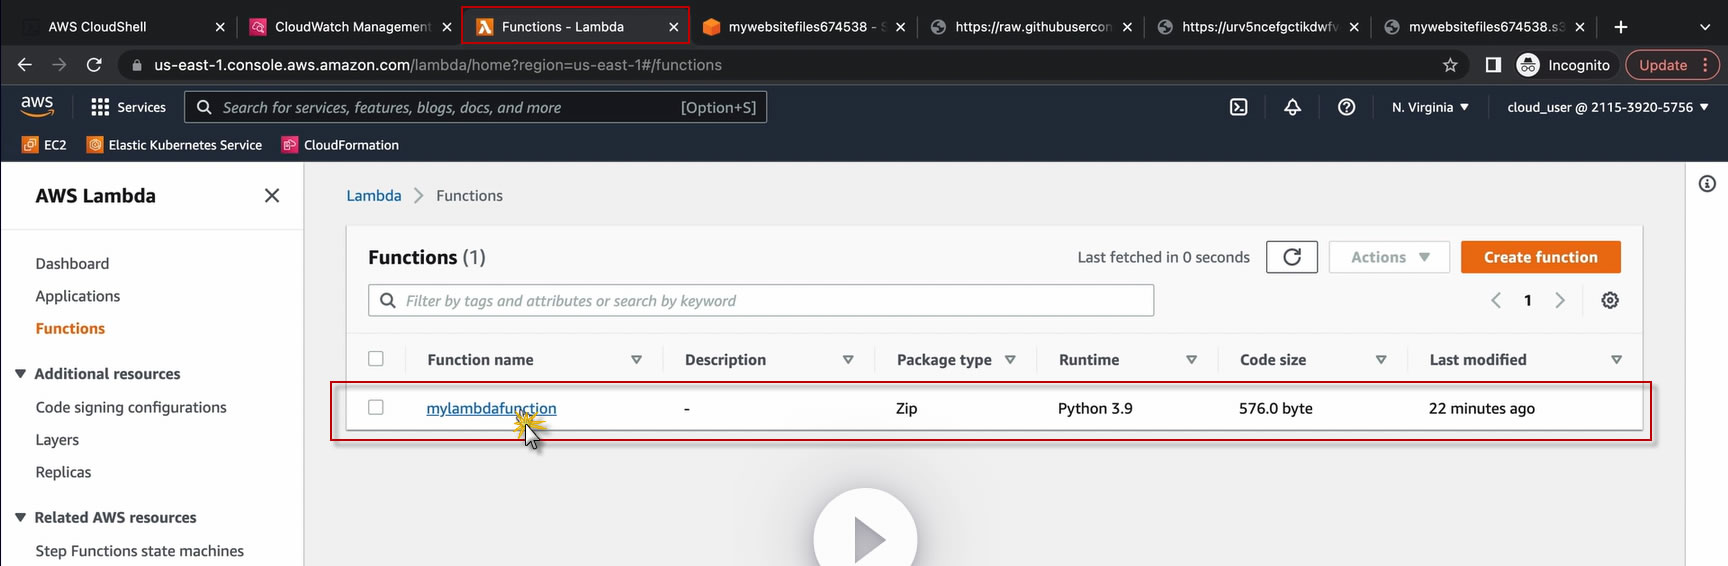
Task: Open the AWS support help icon
Action: tap(1346, 107)
